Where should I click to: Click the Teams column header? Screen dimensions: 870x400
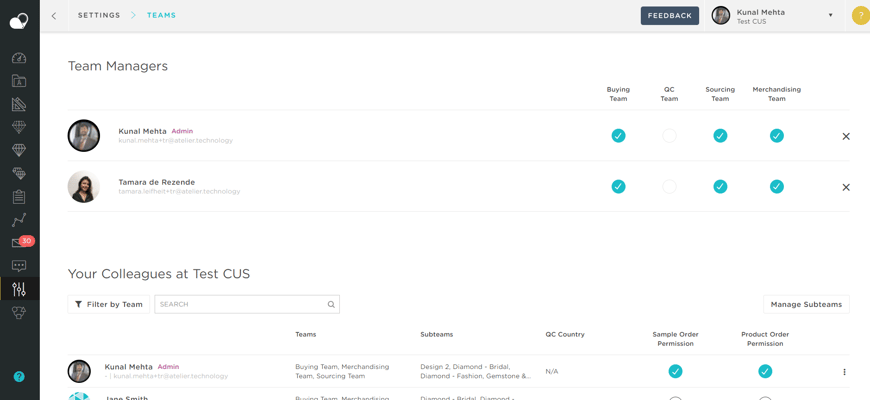click(306, 335)
